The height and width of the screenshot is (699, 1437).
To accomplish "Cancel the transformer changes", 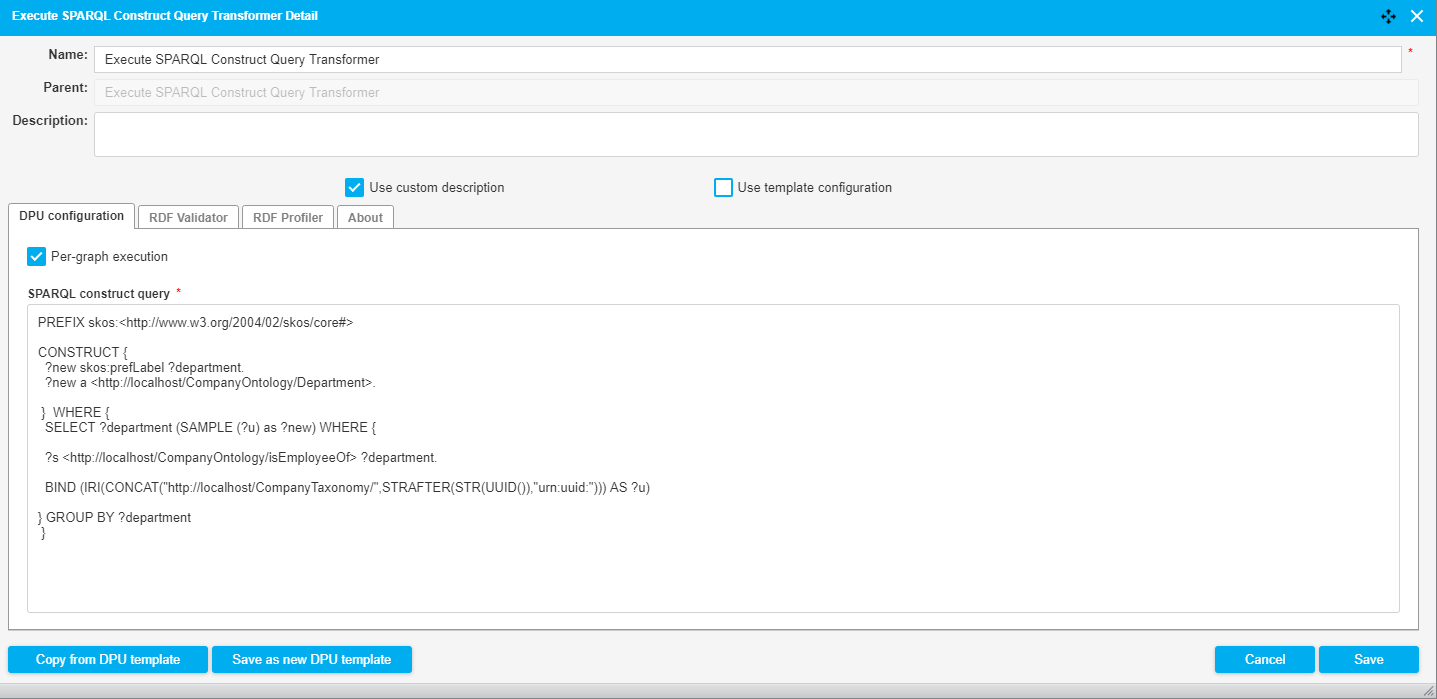I will [x=1265, y=660].
